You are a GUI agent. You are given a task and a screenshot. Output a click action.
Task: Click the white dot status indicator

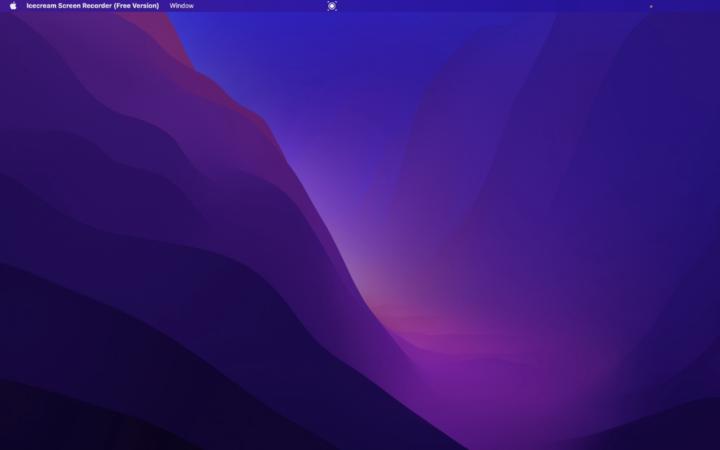[x=651, y=6]
